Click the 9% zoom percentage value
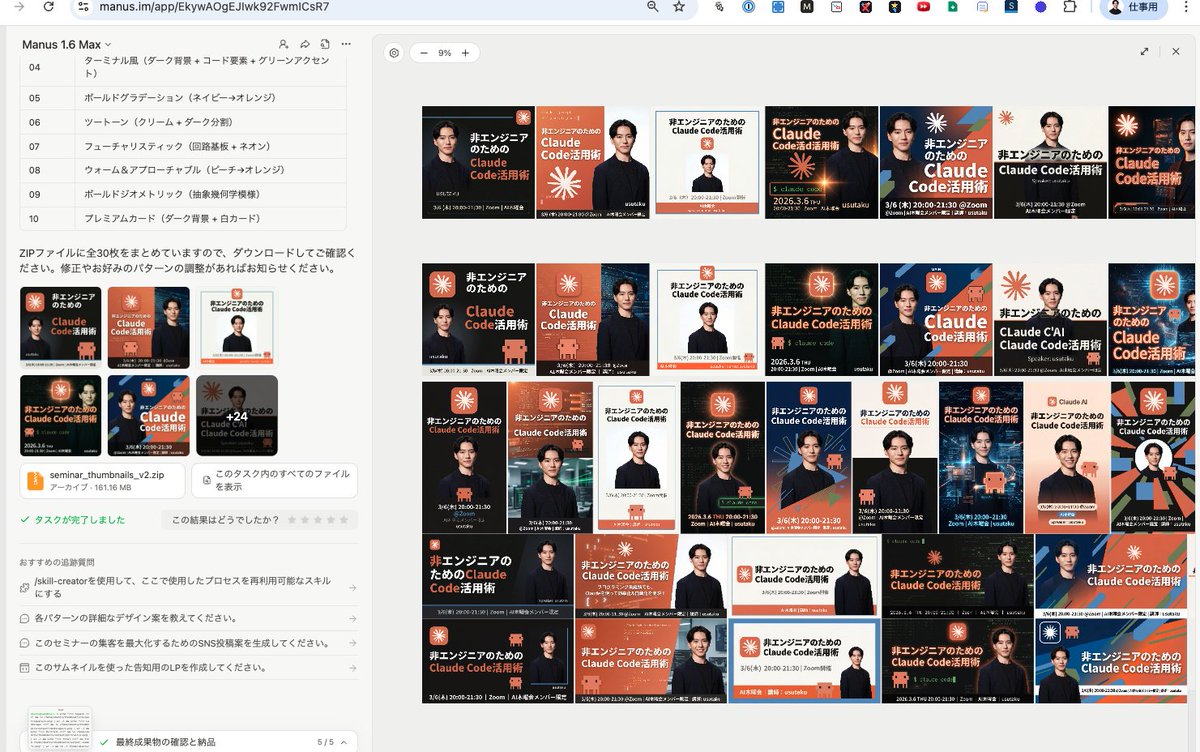The height and width of the screenshot is (752, 1200). point(444,53)
